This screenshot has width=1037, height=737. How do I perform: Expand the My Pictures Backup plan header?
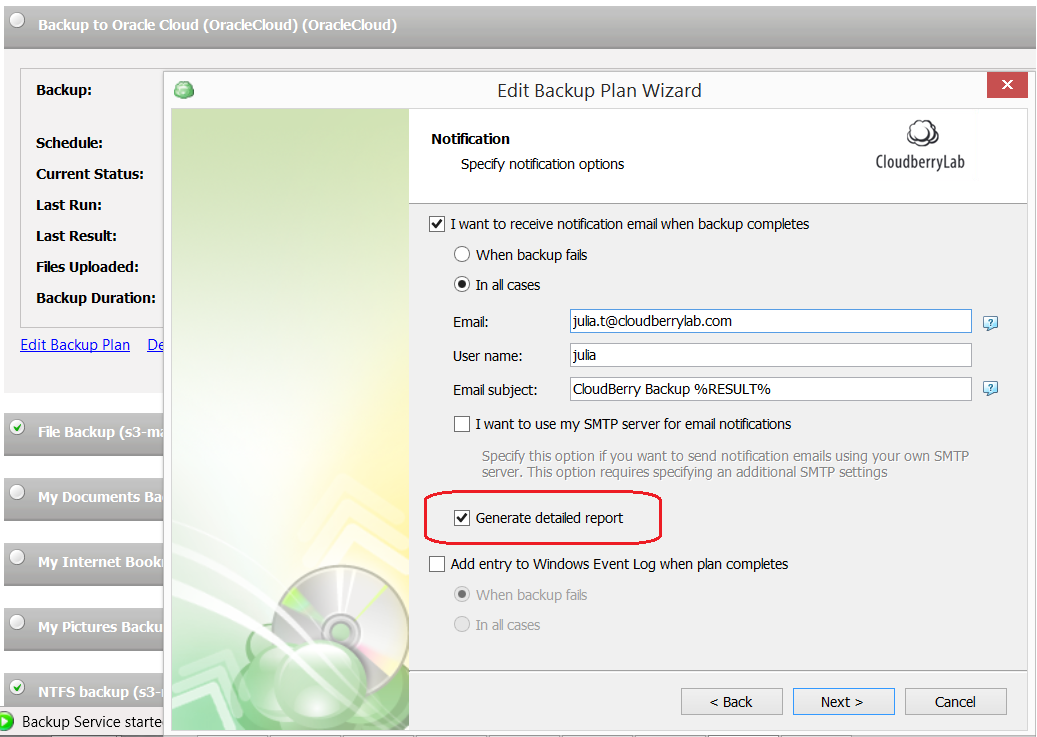coord(83,627)
